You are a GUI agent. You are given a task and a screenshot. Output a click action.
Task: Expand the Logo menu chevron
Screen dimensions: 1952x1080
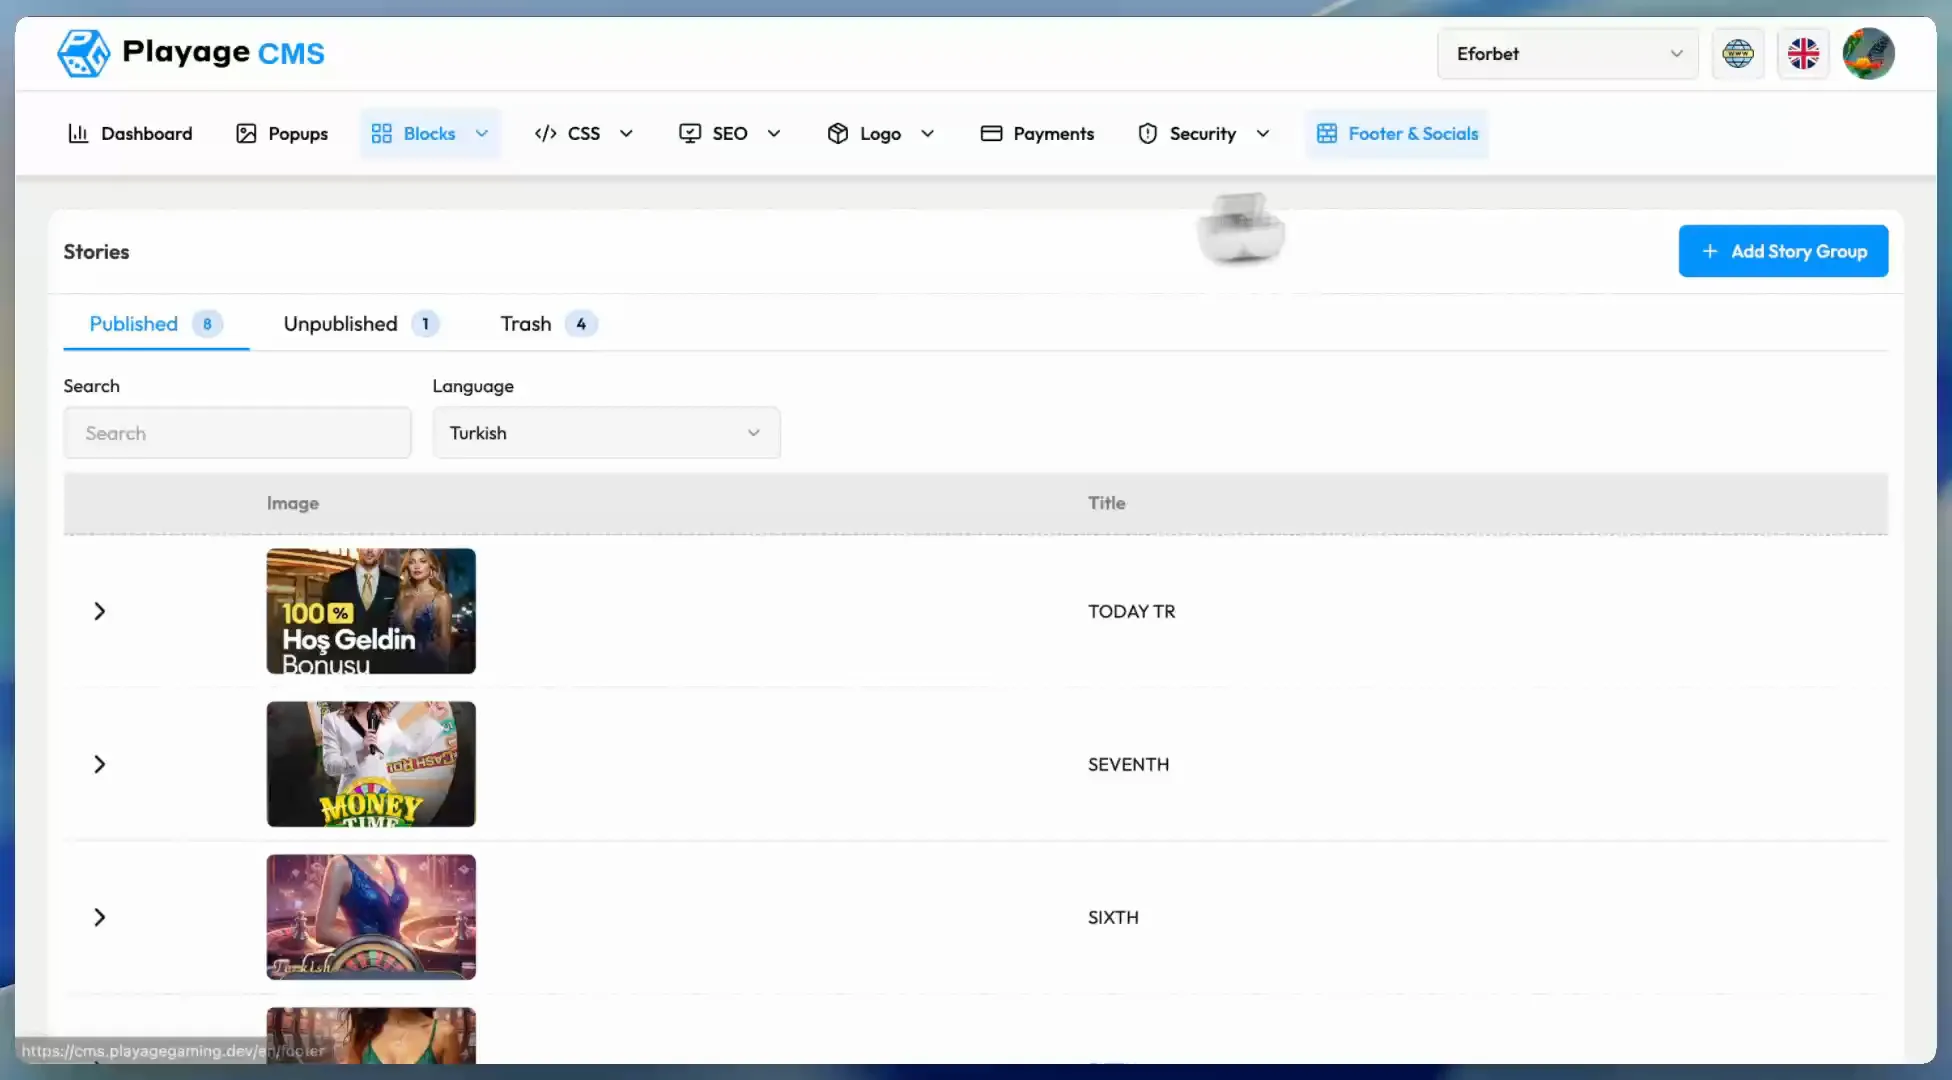pos(927,133)
